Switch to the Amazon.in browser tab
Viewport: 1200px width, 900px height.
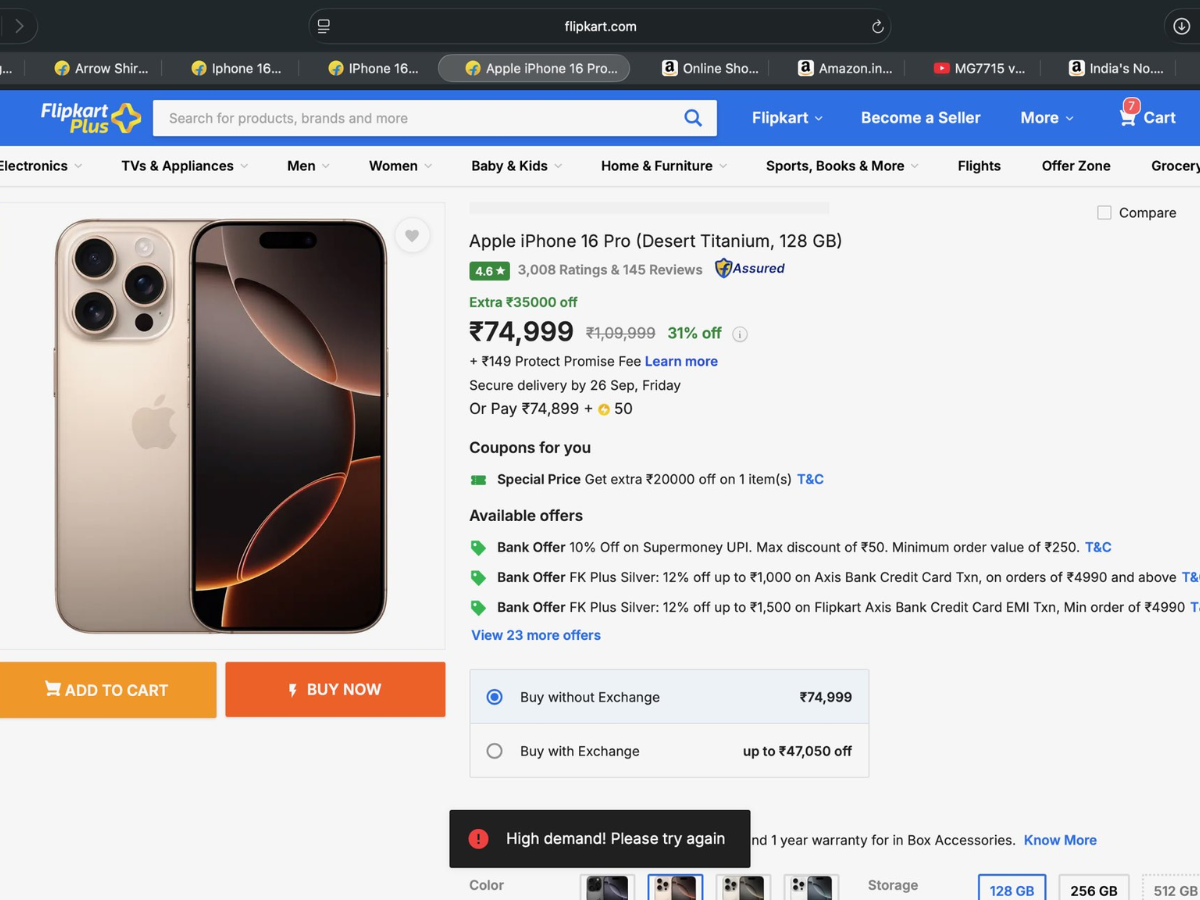[844, 68]
